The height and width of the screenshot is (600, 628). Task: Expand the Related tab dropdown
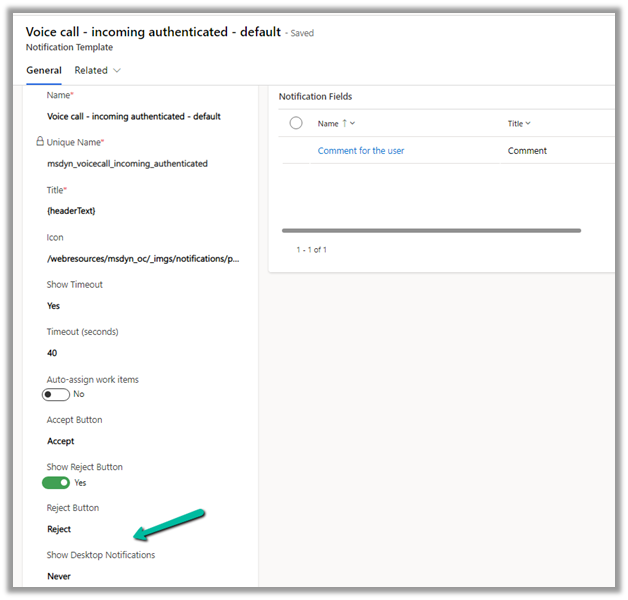(117, 71)
